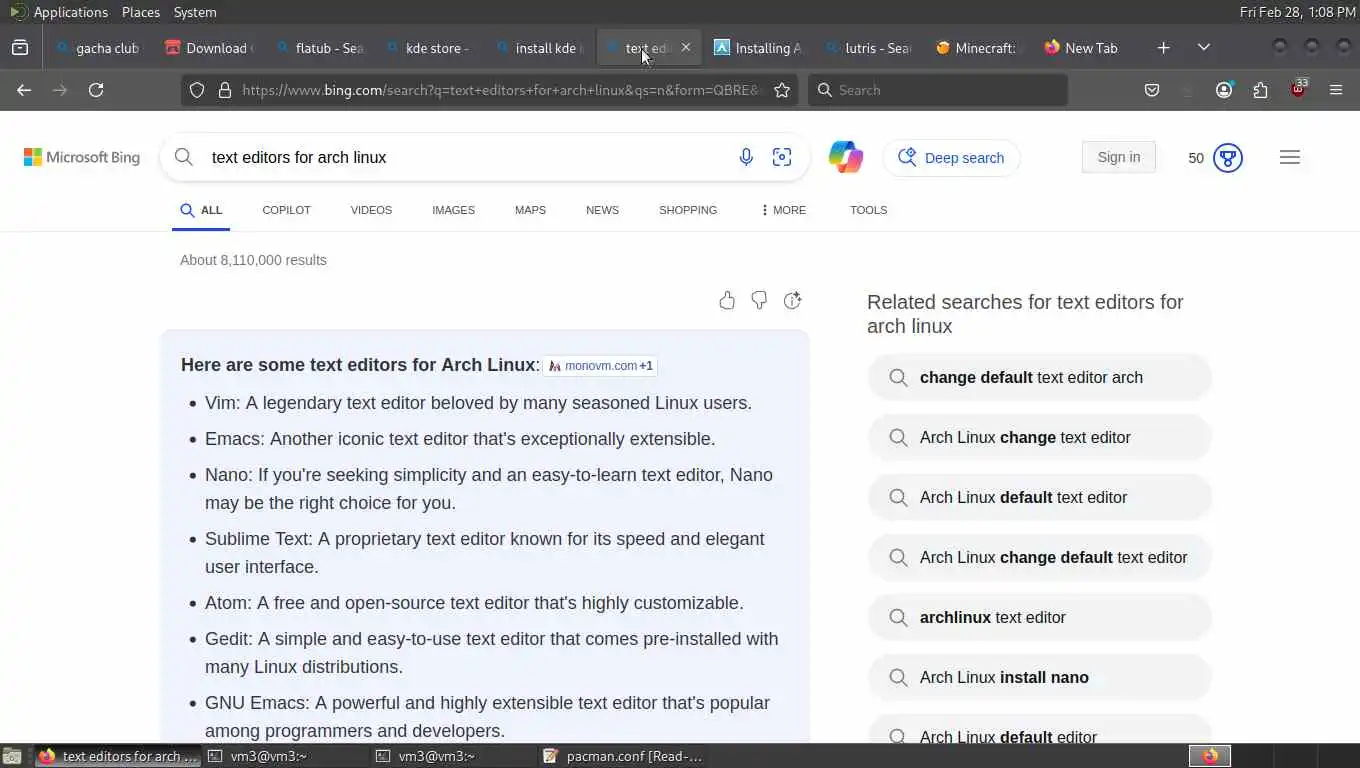Click the Firefox icon in the panel tray
The image size is (1360, 768).
click(1210, 756)
